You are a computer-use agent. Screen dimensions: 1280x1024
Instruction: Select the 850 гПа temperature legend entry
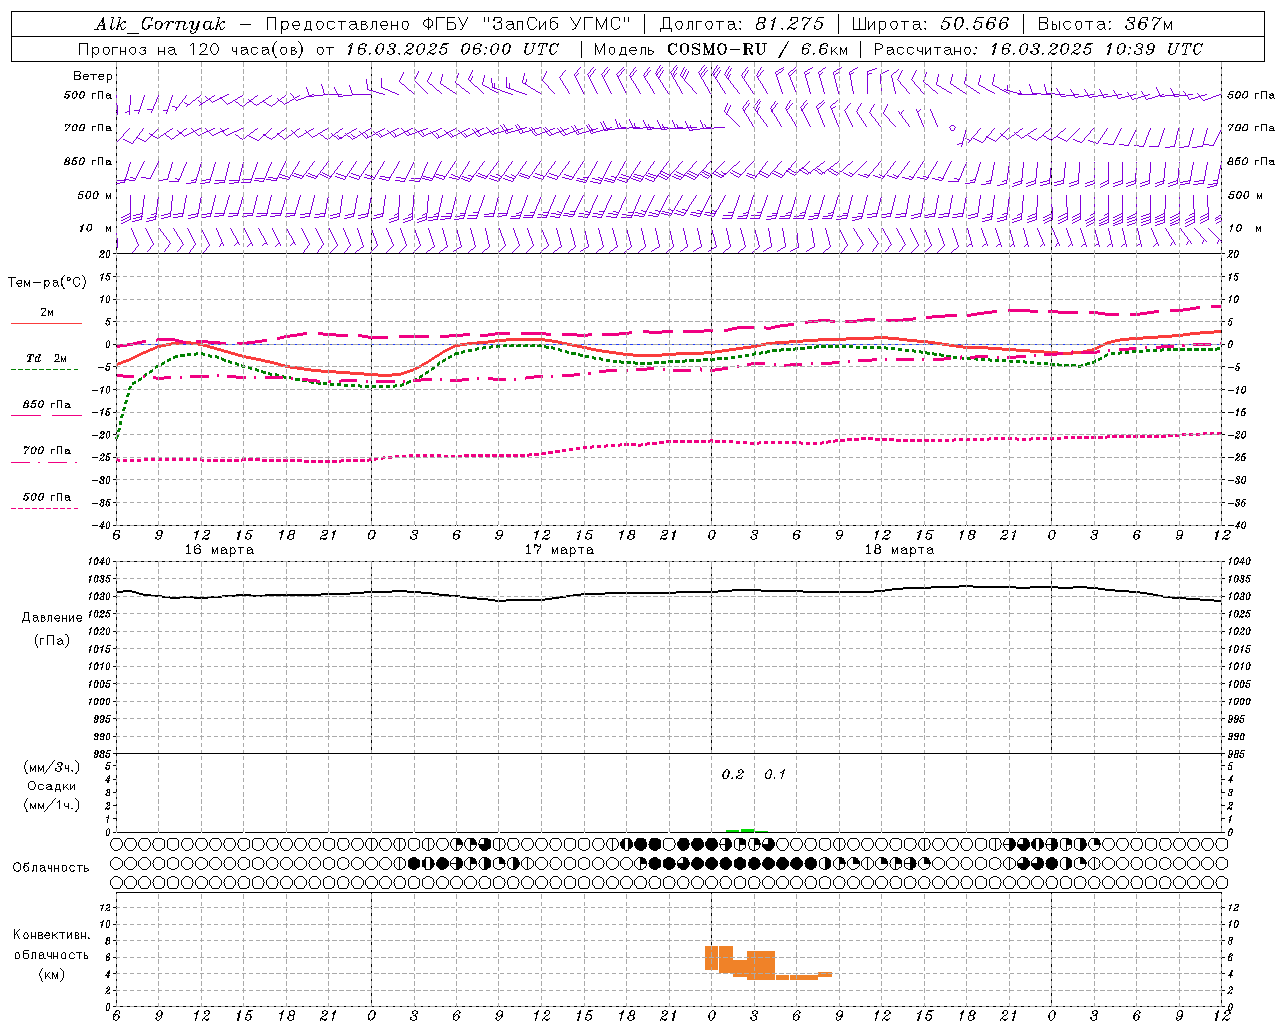pyautogui.click(x=47, y=405)
